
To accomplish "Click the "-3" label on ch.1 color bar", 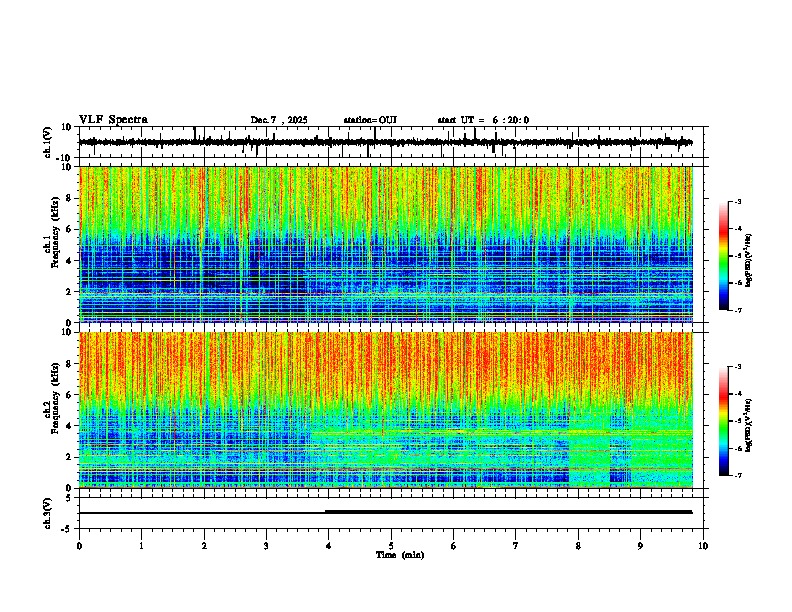I will 737,201.
